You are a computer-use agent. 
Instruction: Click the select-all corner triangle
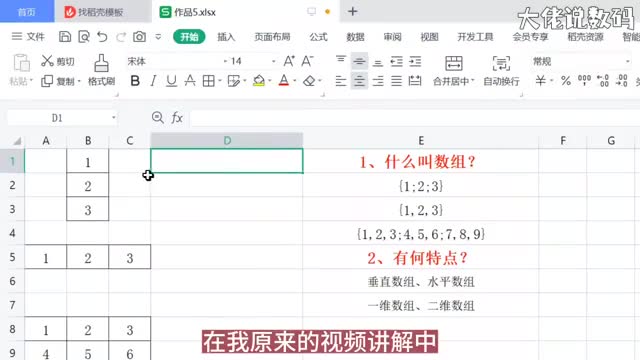coord(16,141)
